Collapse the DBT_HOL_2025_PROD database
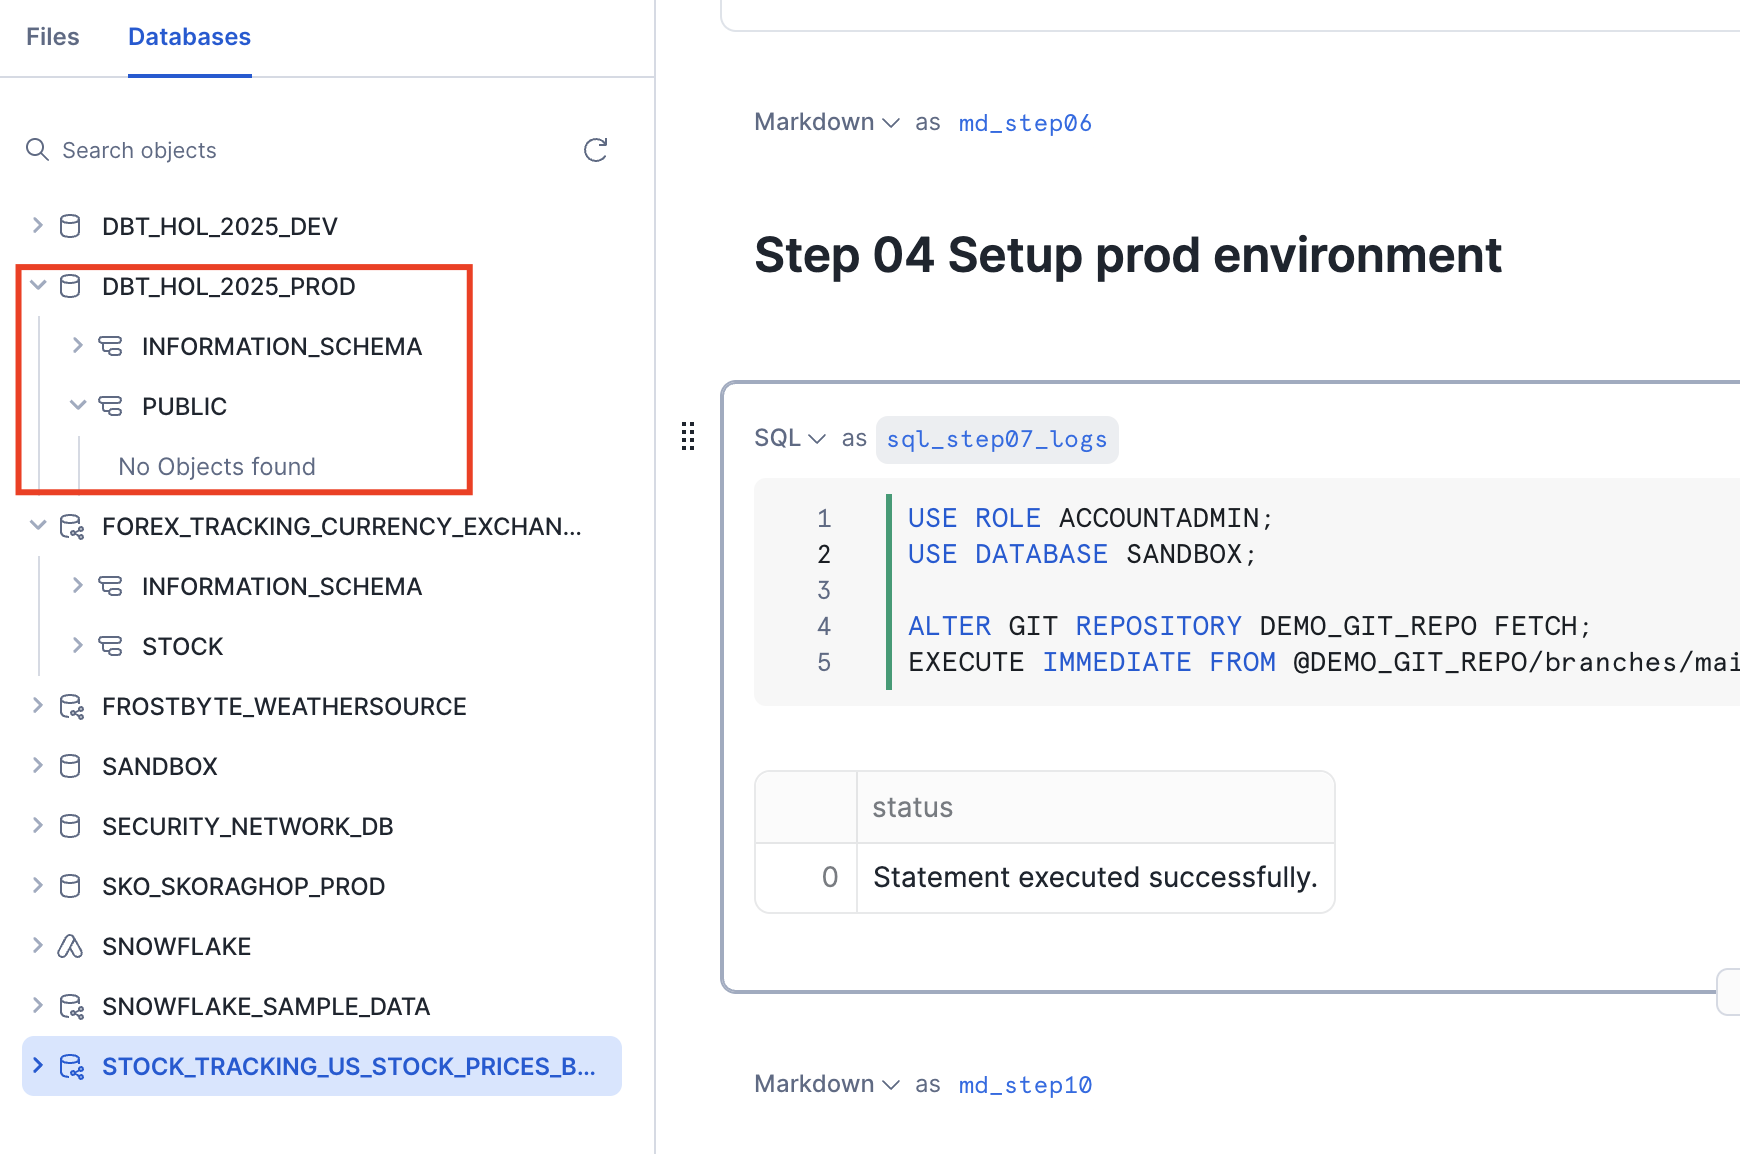1740x1154 pixels. 38,286
